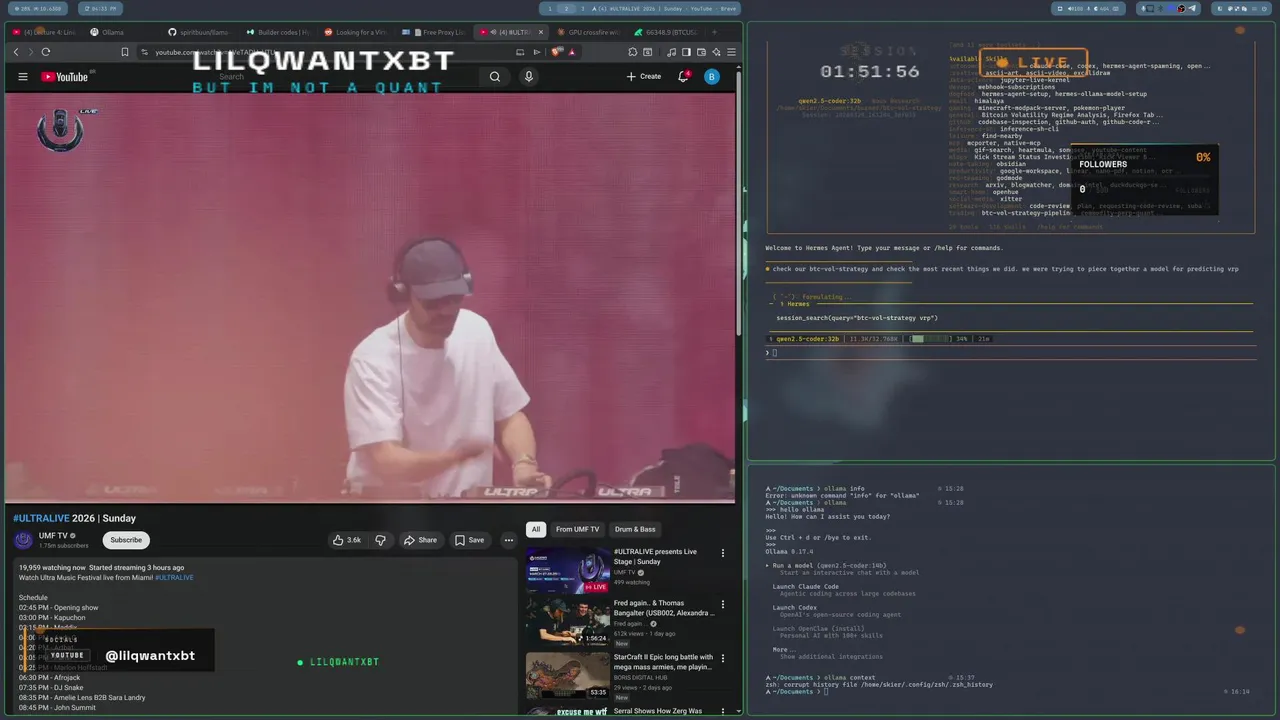
Task: Select workspace 1 in top bar
Action: point(549,8)
